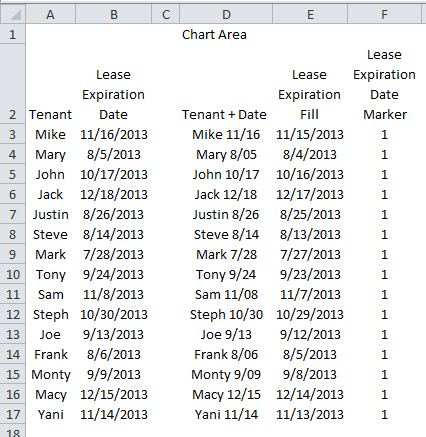Select the marker value in Yani's row
The height and width of the screenshot is (437, 426).
click(384, 414)
